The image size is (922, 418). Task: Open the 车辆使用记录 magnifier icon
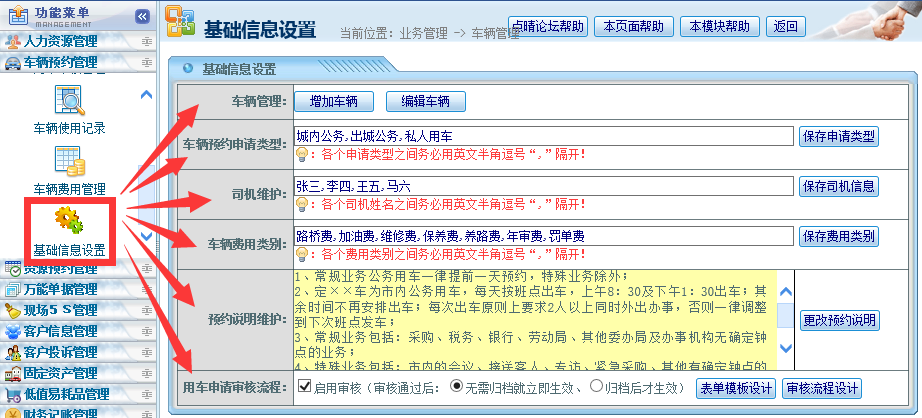pyautogui.click(x=69, y=100)
